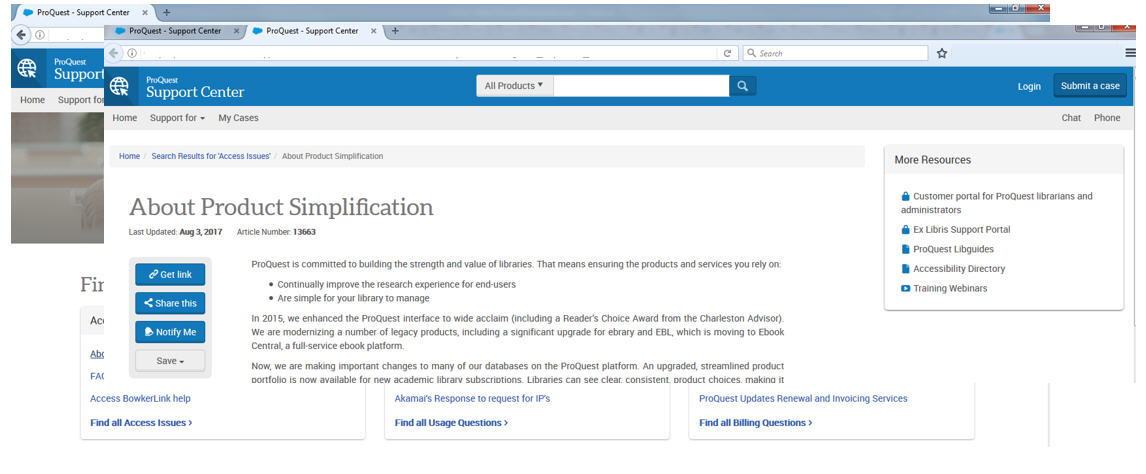Open the All Products dropdown
The height and width of the screenshot is (474, 1146).
(x=515, y=85)
